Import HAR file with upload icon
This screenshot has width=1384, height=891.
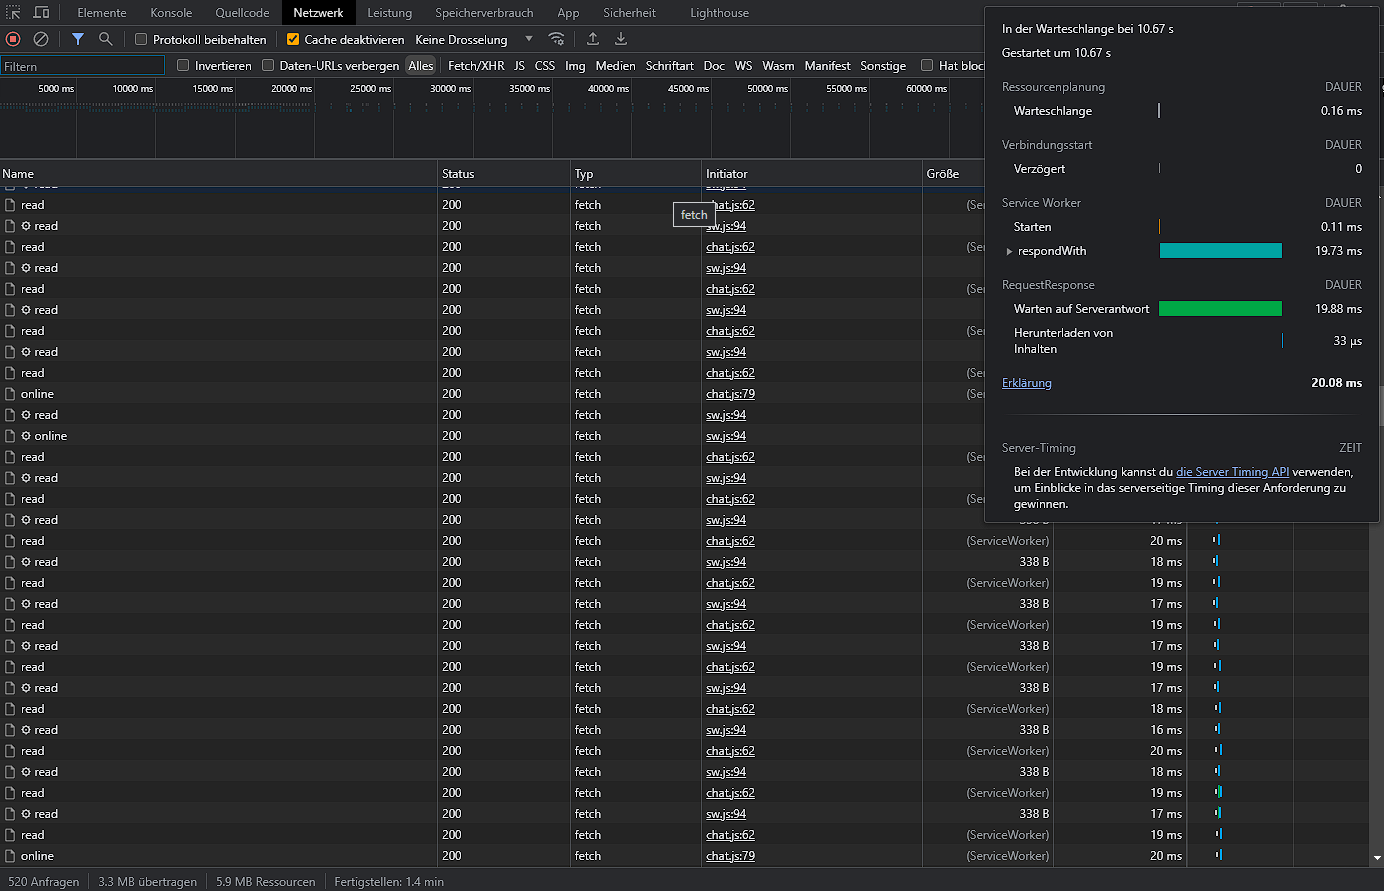(x=593, y=39)
